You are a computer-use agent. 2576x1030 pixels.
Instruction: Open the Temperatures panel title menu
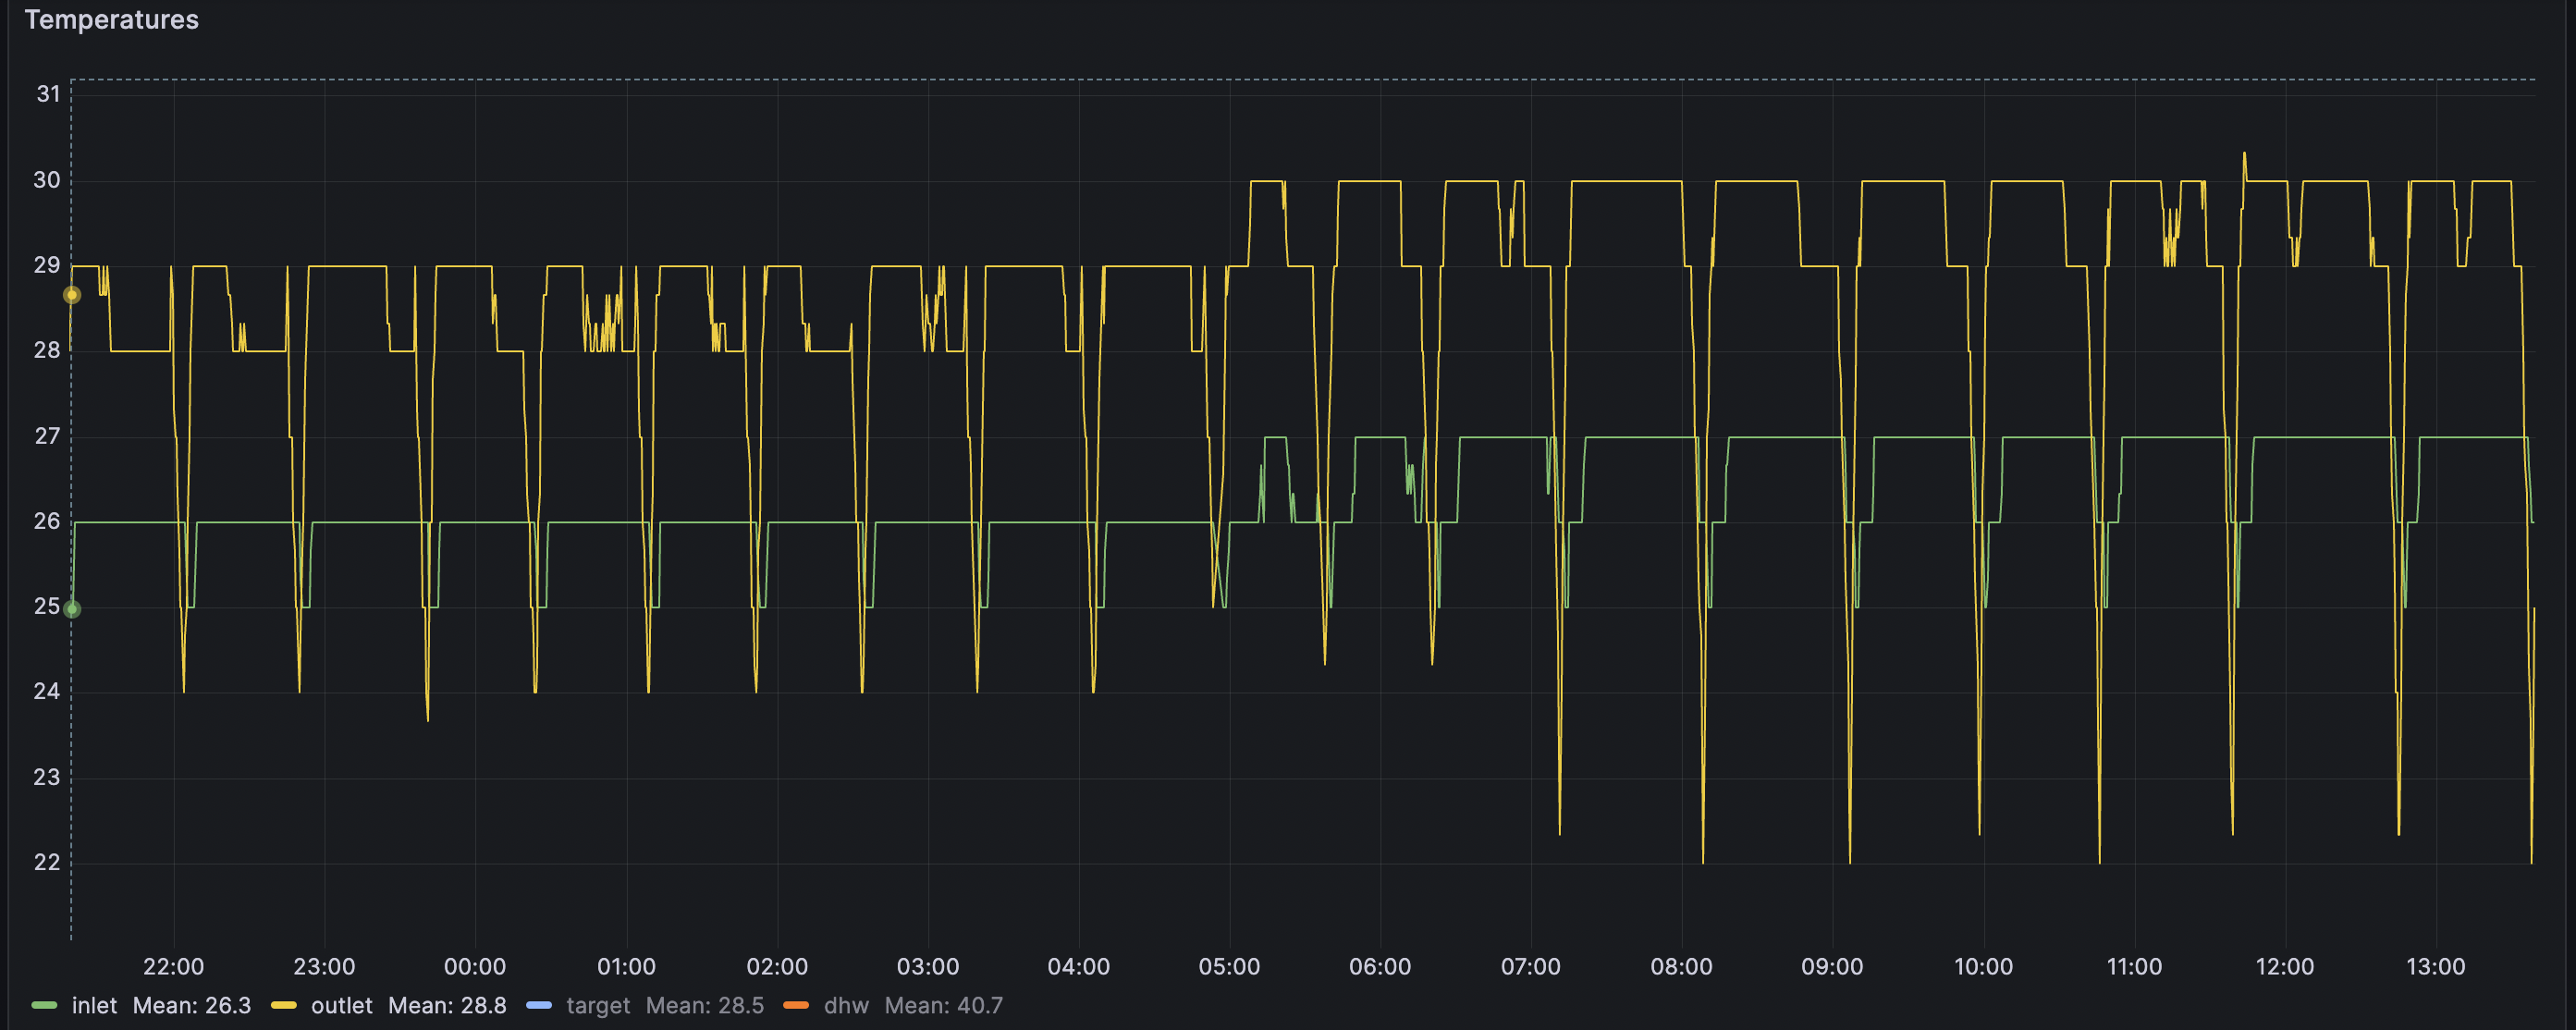click(111, 20)
